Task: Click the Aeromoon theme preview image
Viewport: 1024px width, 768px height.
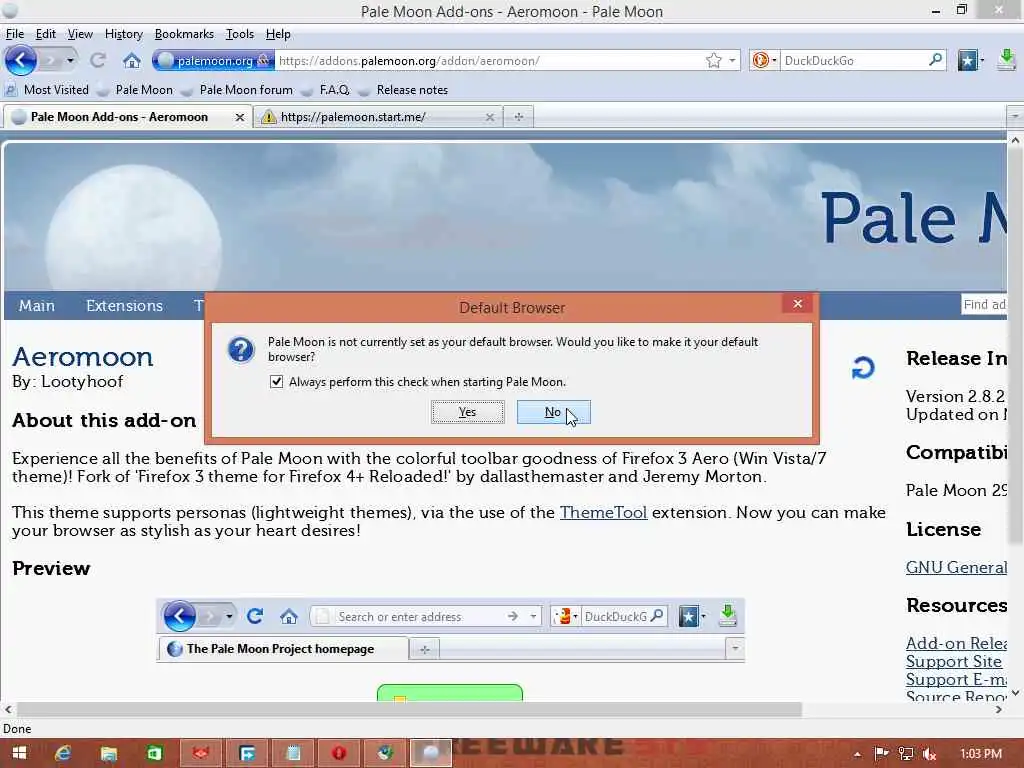Action: point(451,631)
